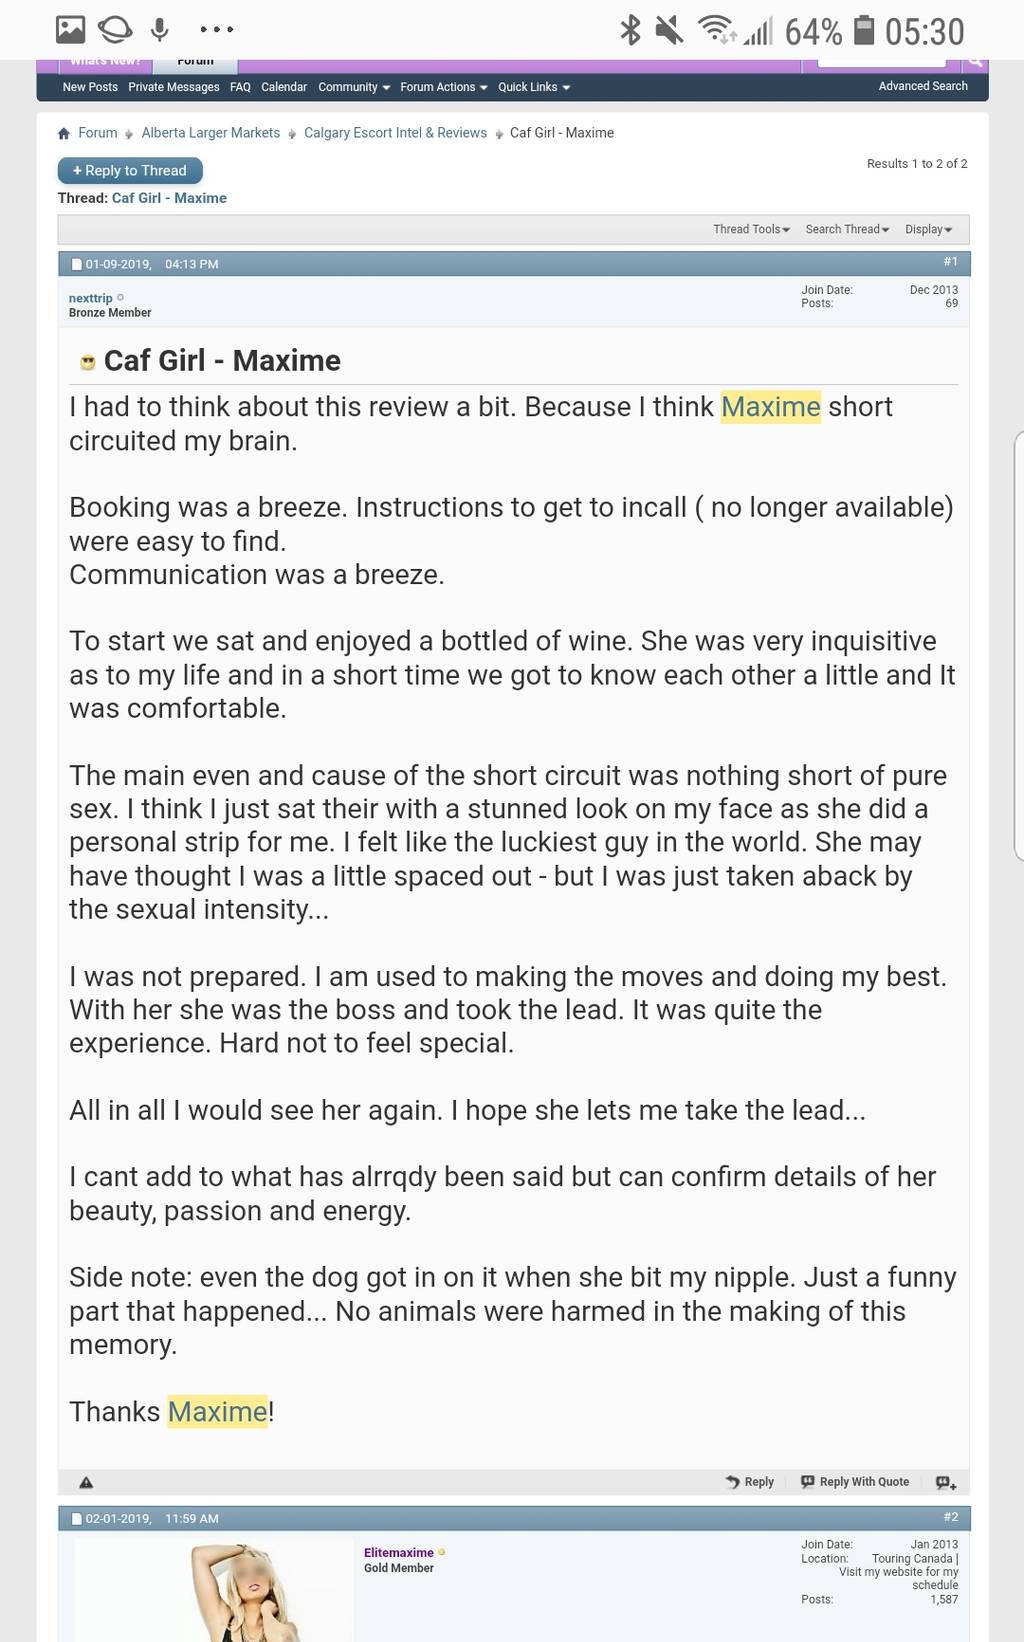Tap the gallery image icon in status bar

click(x=70, y=29)
